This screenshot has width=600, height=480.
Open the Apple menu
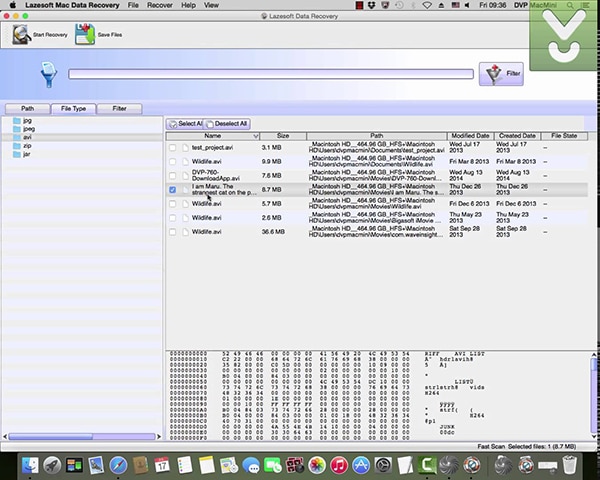point(13,5)
